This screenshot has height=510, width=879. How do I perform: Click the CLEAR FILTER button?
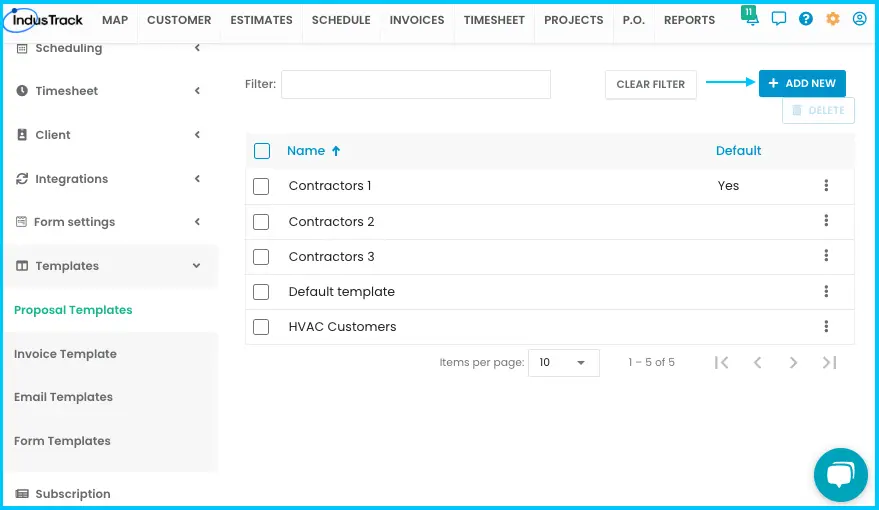coord(651,85)
